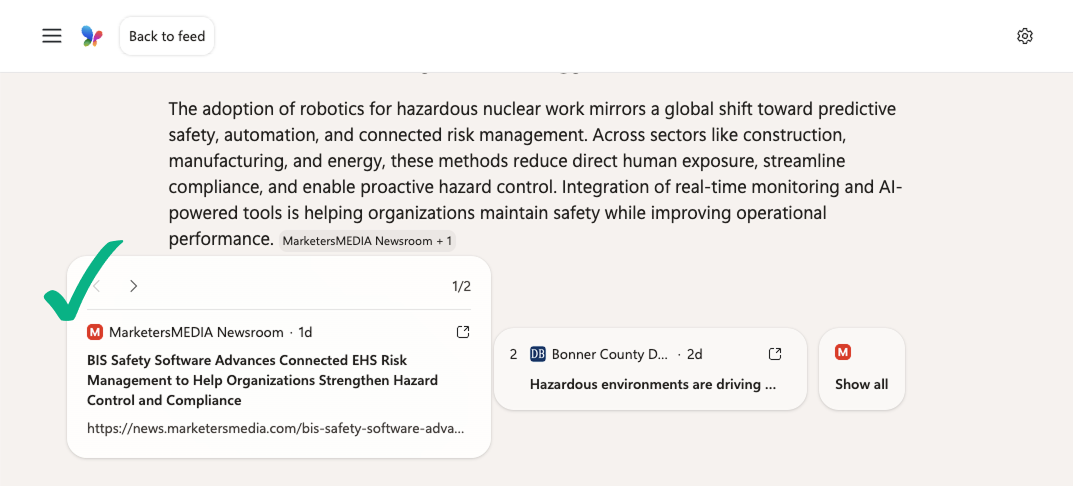This screenshot has width=1073, height=486.
Task: Open Bonner County external link icon
Action: click(775, 354)
